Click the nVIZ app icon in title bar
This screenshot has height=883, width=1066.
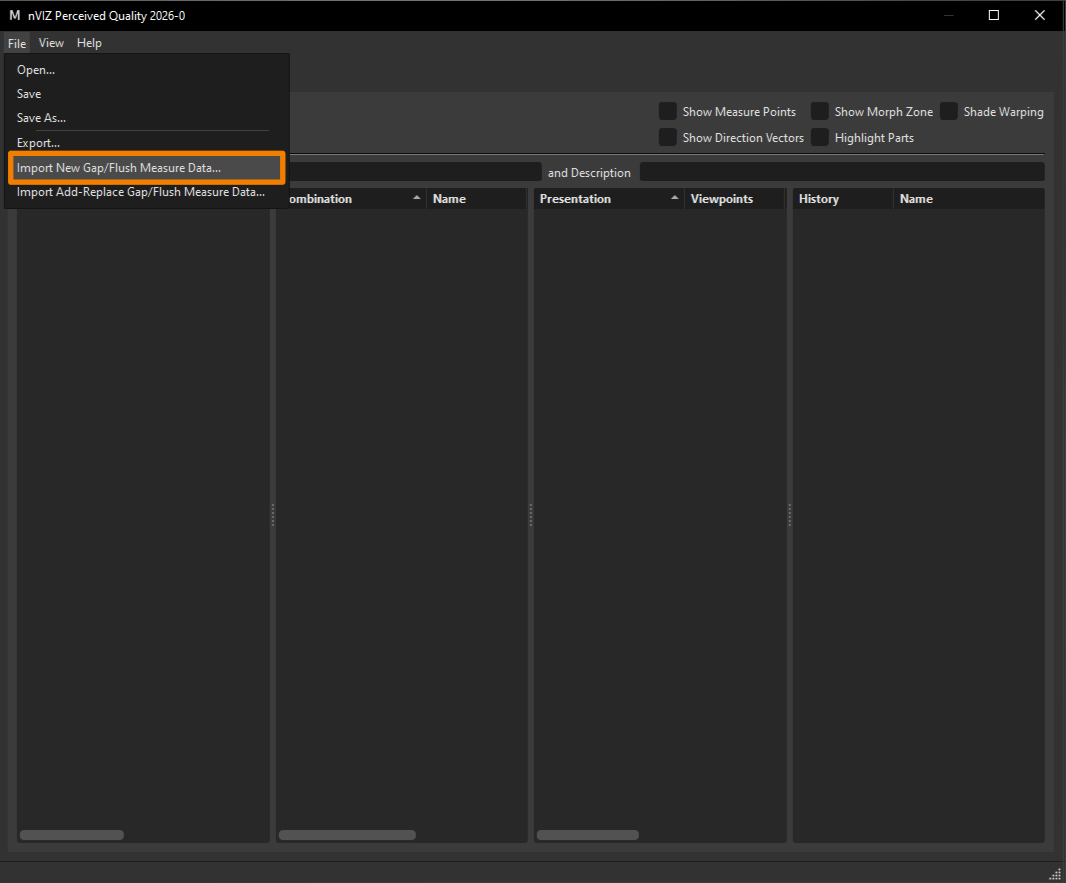pyautogui.click(x=14, y=15)
